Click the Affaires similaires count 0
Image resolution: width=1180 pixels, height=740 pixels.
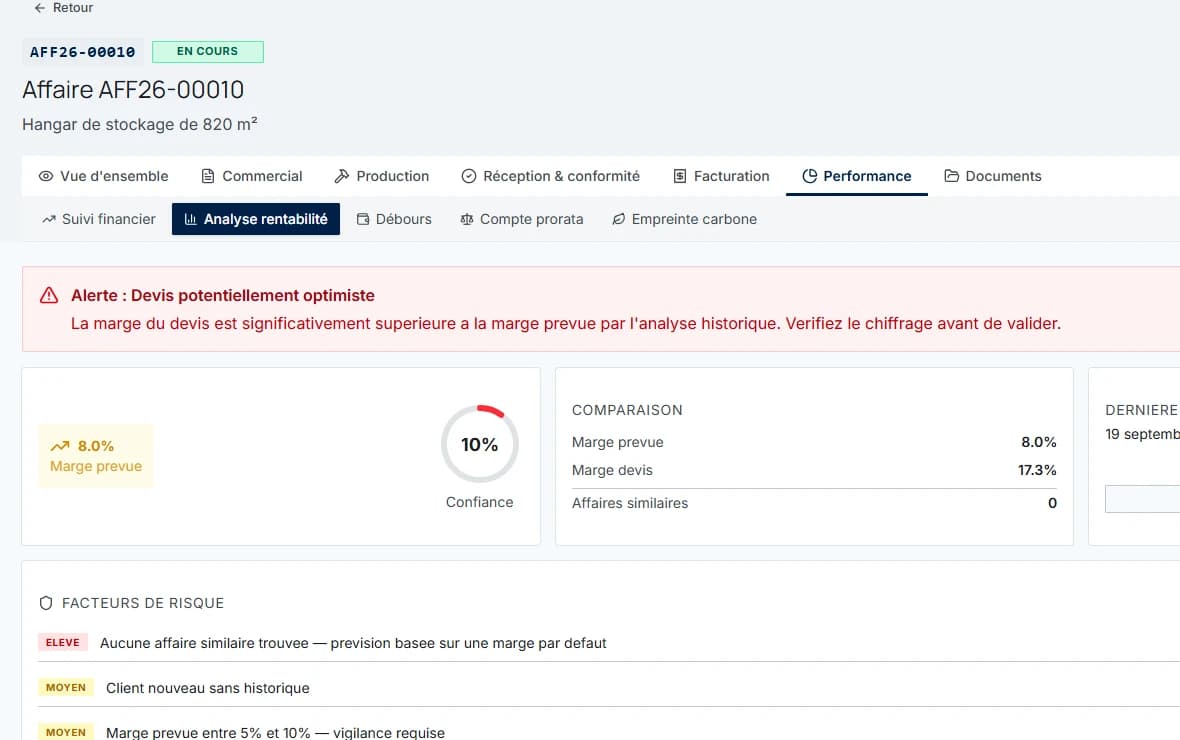click(1052, 503)
